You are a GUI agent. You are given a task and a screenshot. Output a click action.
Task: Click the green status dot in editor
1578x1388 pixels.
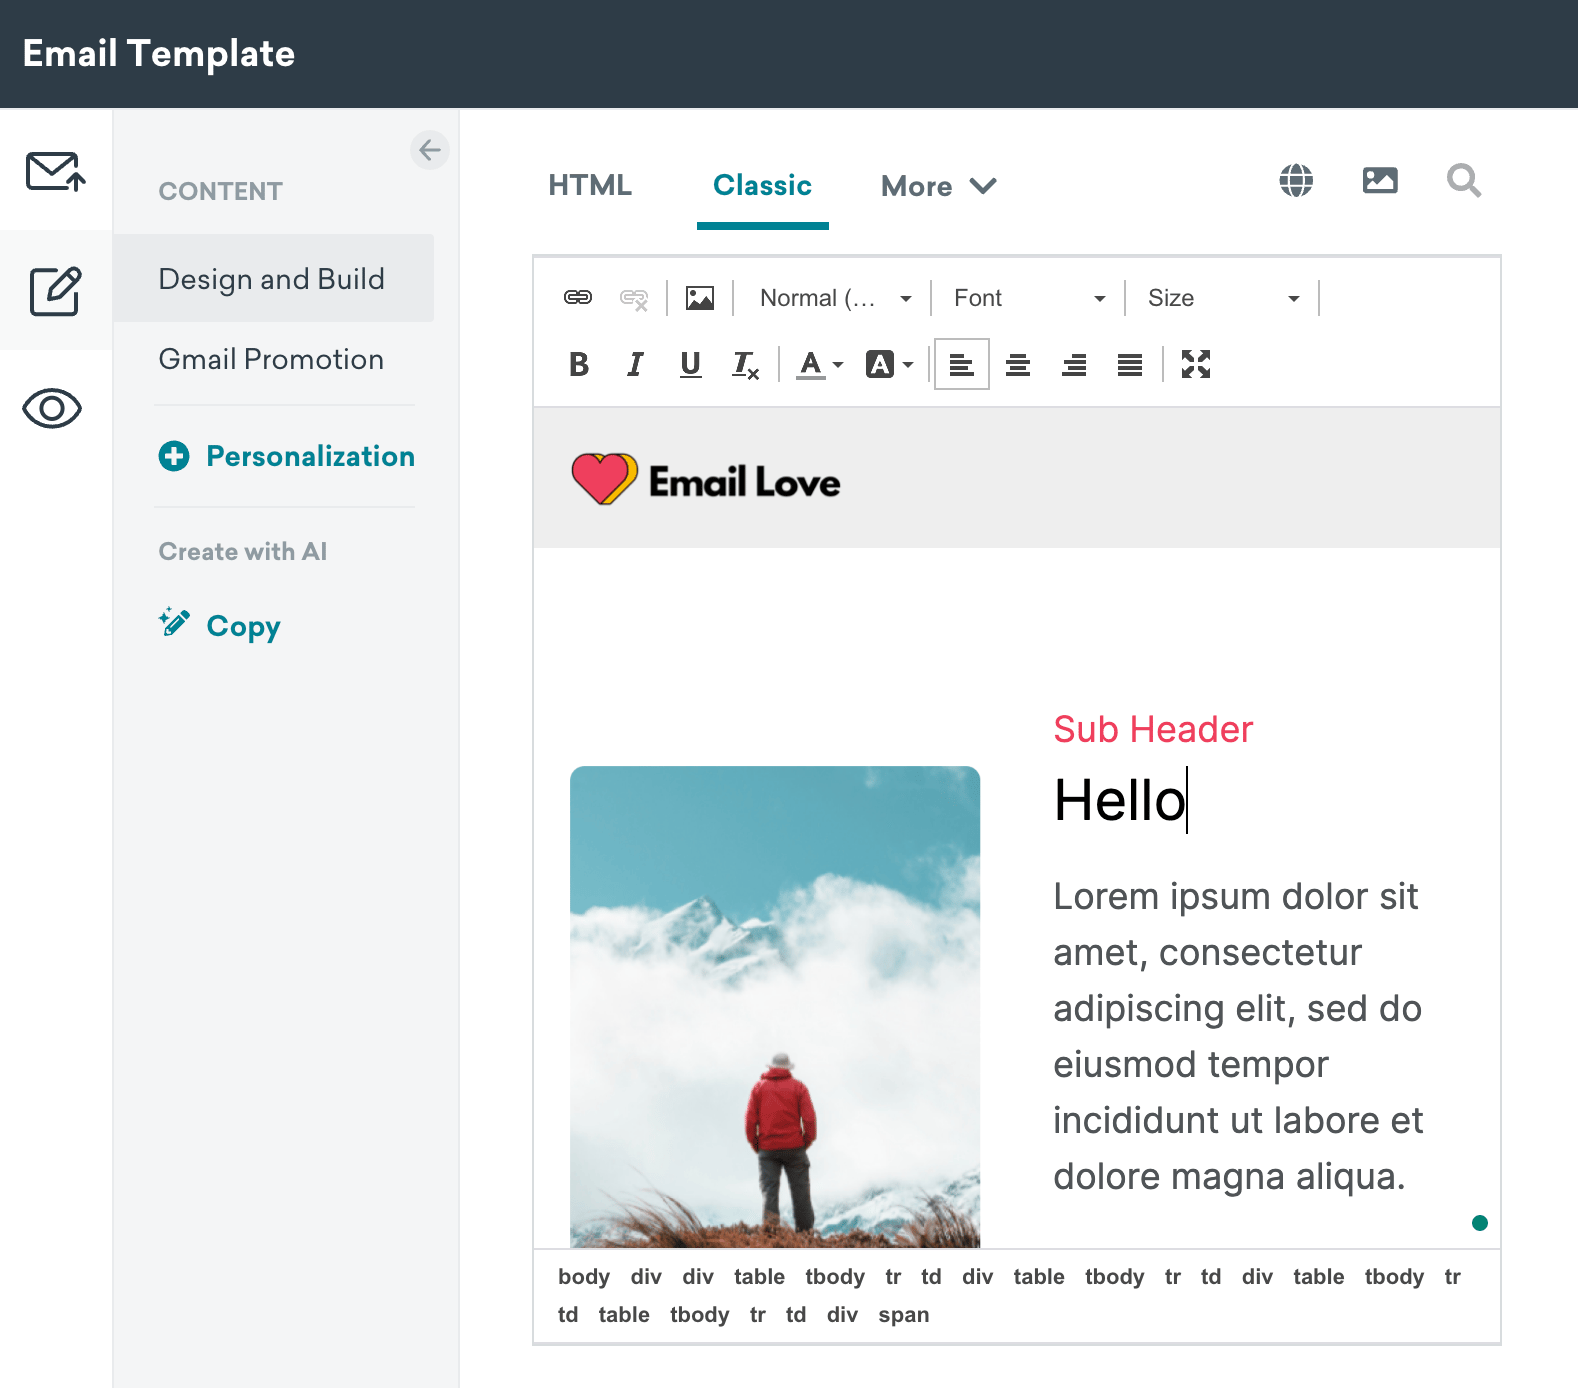[x=1480, y=1223]
